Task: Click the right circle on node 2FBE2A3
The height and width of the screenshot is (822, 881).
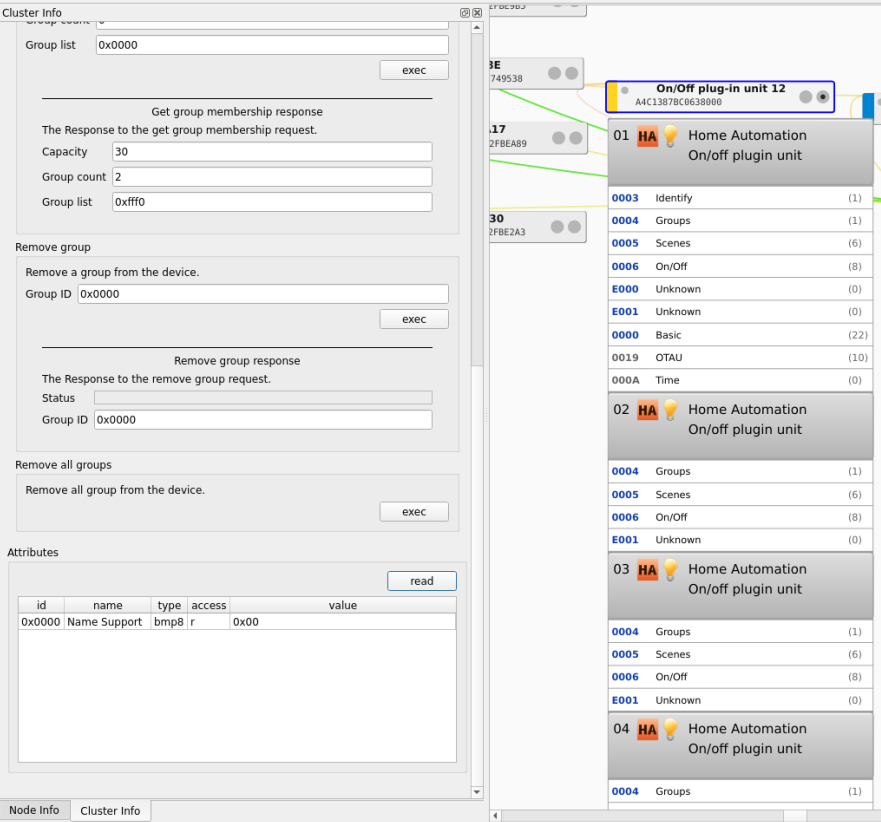Action: (x=574, y=226)
